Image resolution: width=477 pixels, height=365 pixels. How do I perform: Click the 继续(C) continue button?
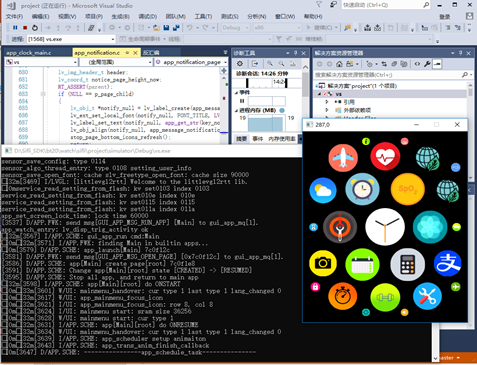pos(319,28)
